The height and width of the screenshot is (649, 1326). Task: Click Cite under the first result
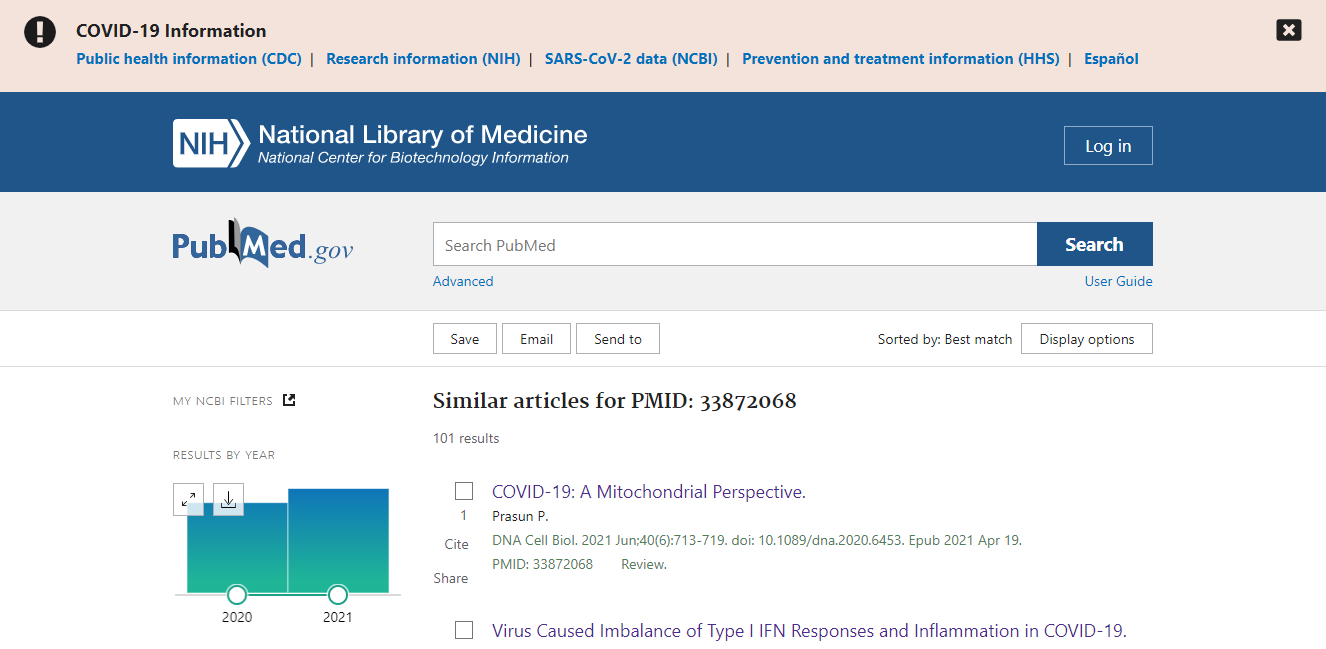[x=456, y=544]
